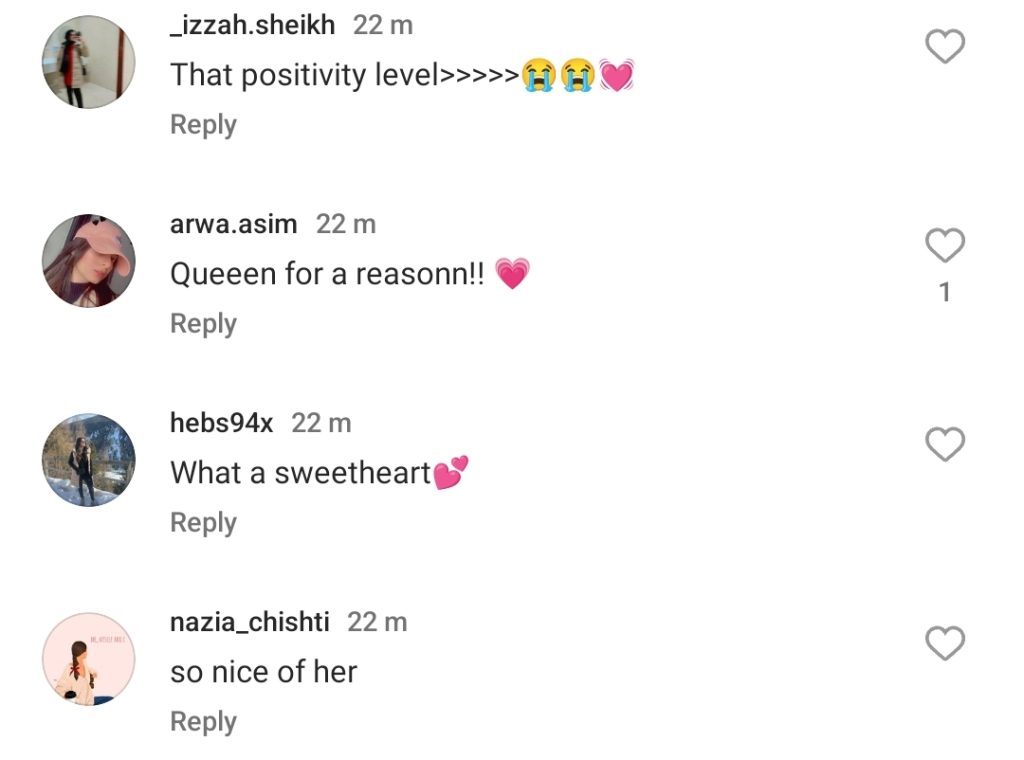Image resolution: width=1024 pixels, height=760 pixels.
Task: Open the arwa.asim username link
Action: pyautogui.click(x=234, y=224)
